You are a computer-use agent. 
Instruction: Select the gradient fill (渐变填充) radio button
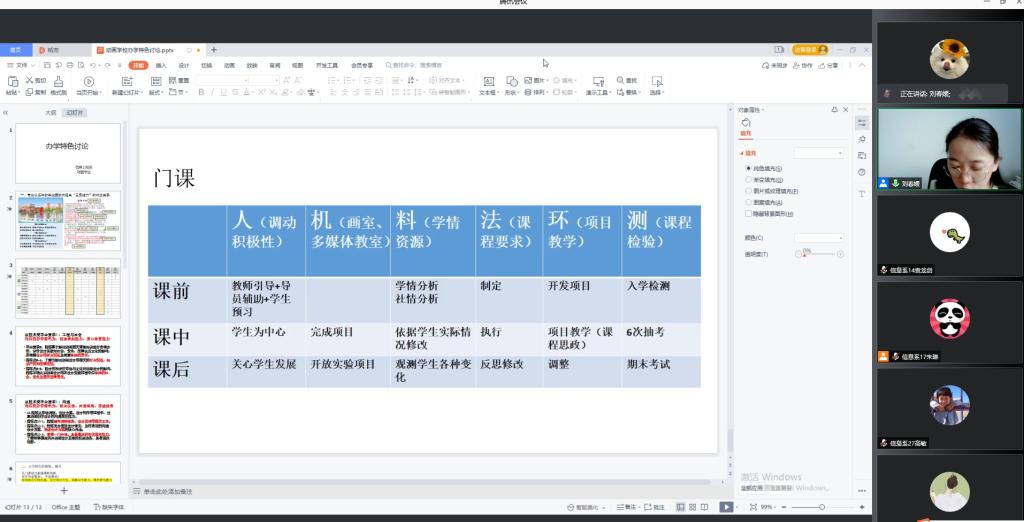749,180
